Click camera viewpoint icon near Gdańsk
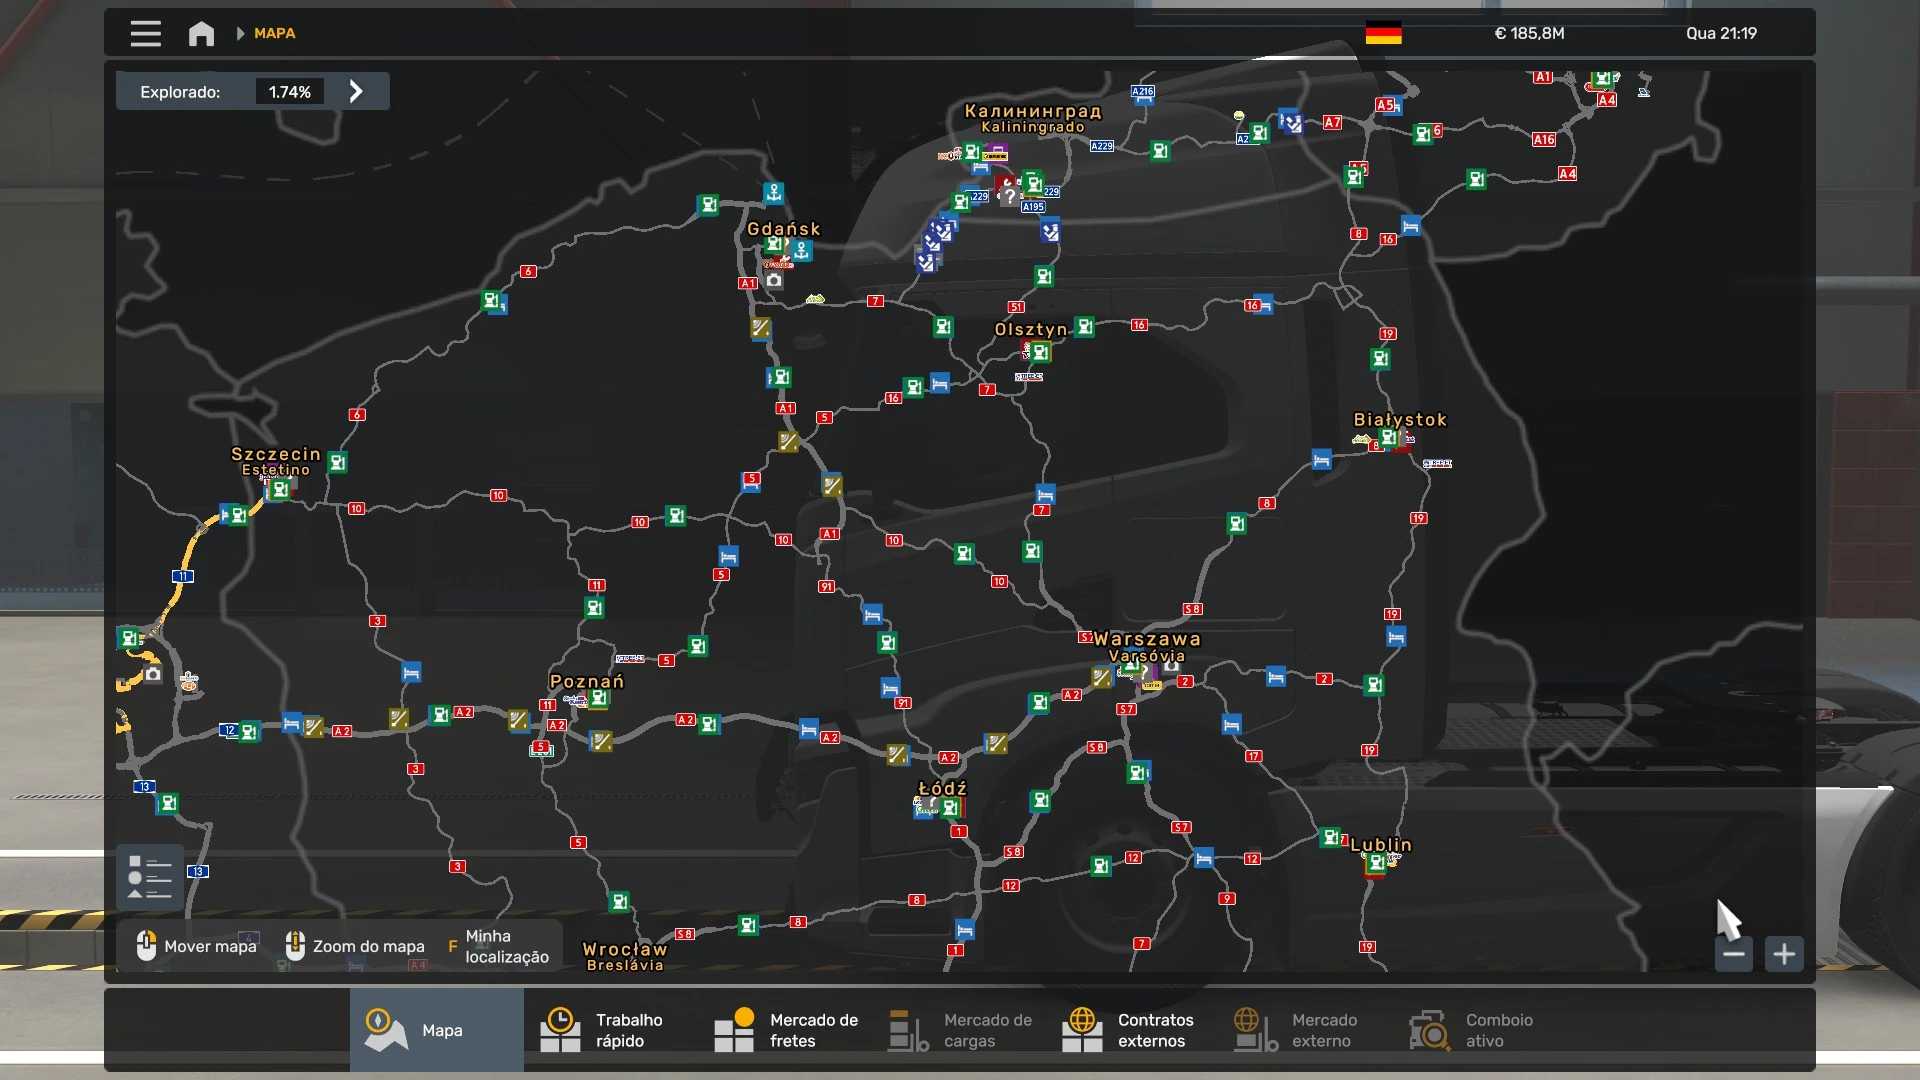This screenshot has height=1080, width=1920. 774,281
